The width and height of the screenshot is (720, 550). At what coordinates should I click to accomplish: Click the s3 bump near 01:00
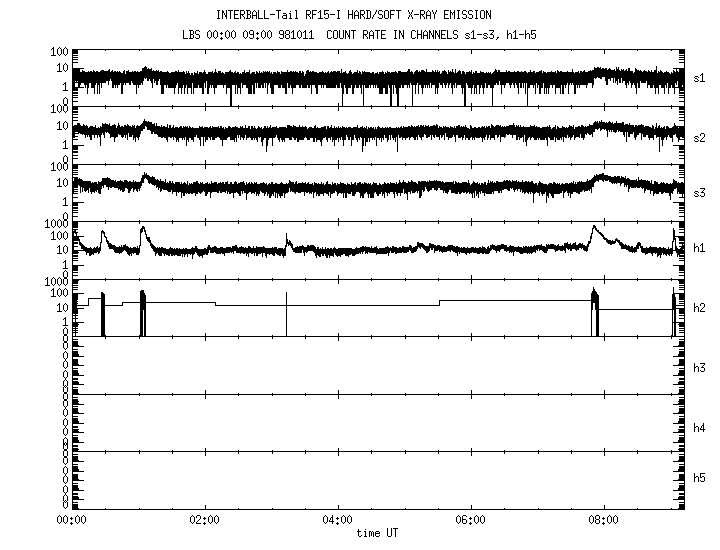[x=145, y=178]
